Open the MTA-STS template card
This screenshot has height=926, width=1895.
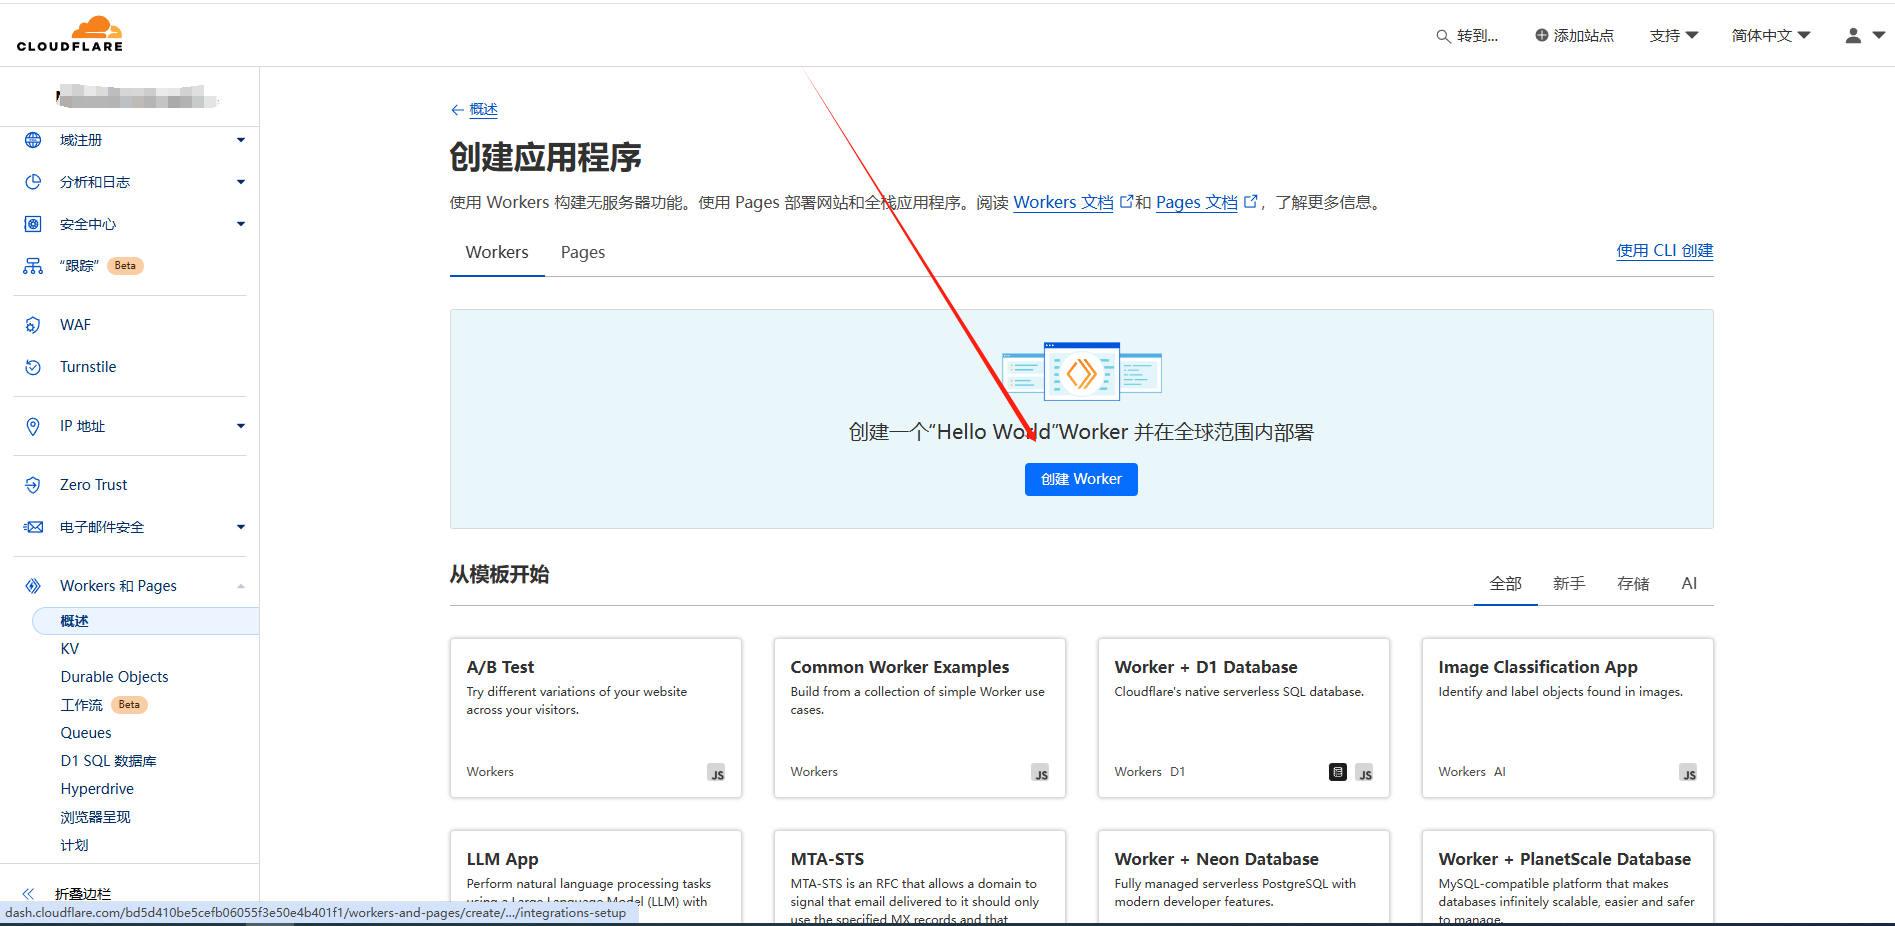(920, 877)
